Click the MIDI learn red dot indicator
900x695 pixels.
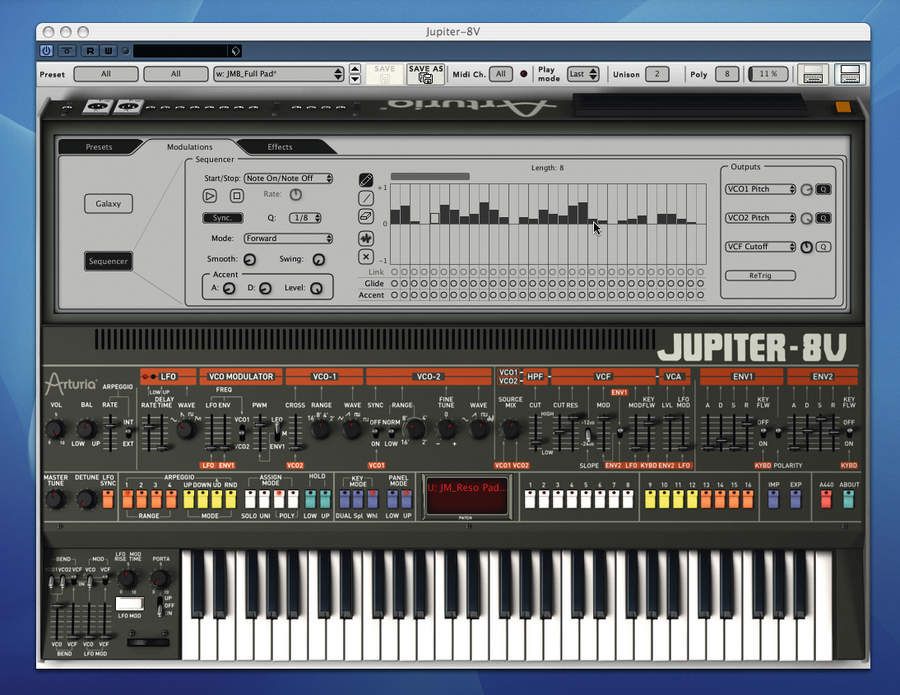523,74
